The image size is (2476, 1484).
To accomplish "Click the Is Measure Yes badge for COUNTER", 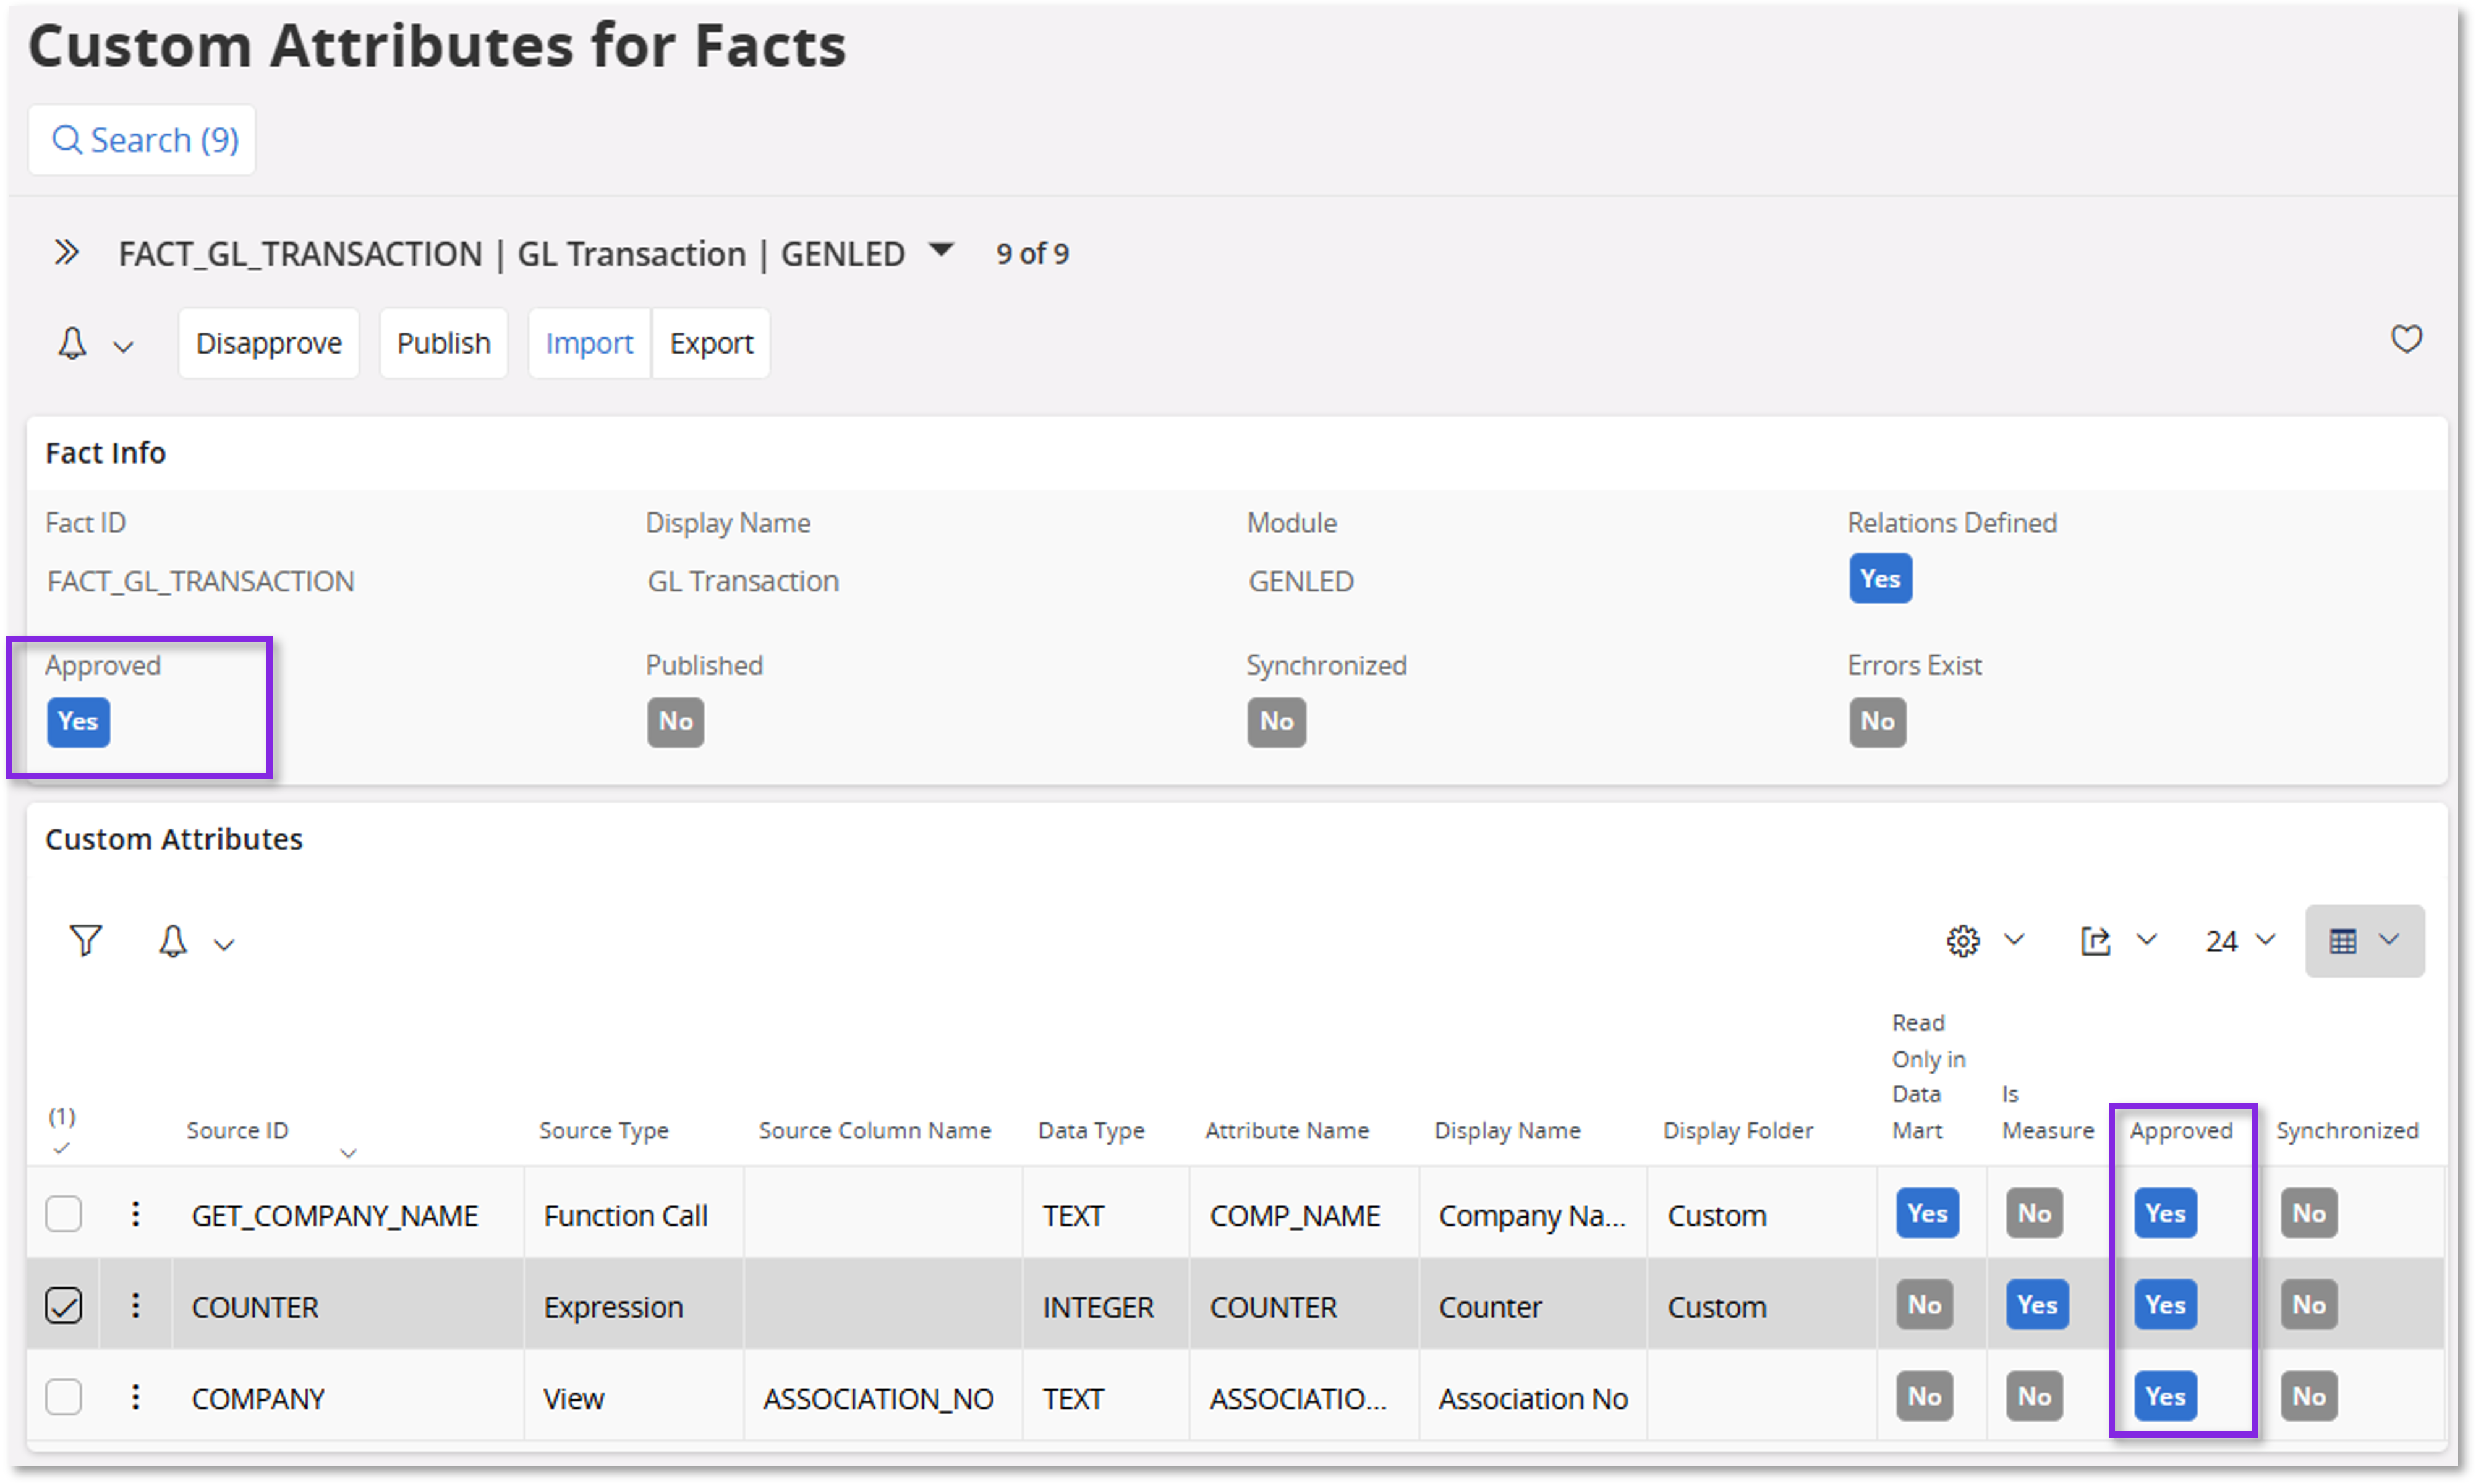I will [2037, 1305].
